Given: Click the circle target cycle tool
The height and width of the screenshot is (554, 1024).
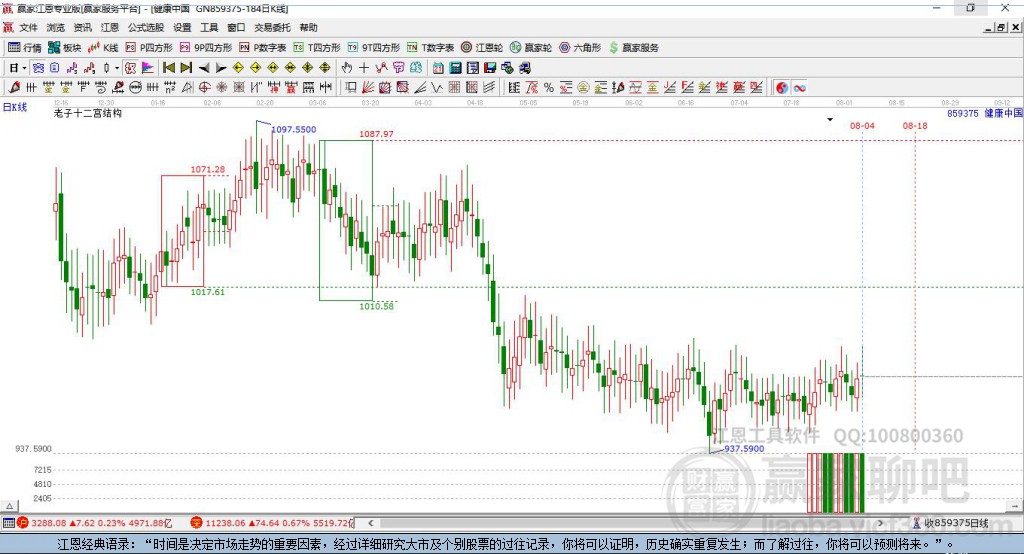Looking at the screenshot, I should 204,88.
